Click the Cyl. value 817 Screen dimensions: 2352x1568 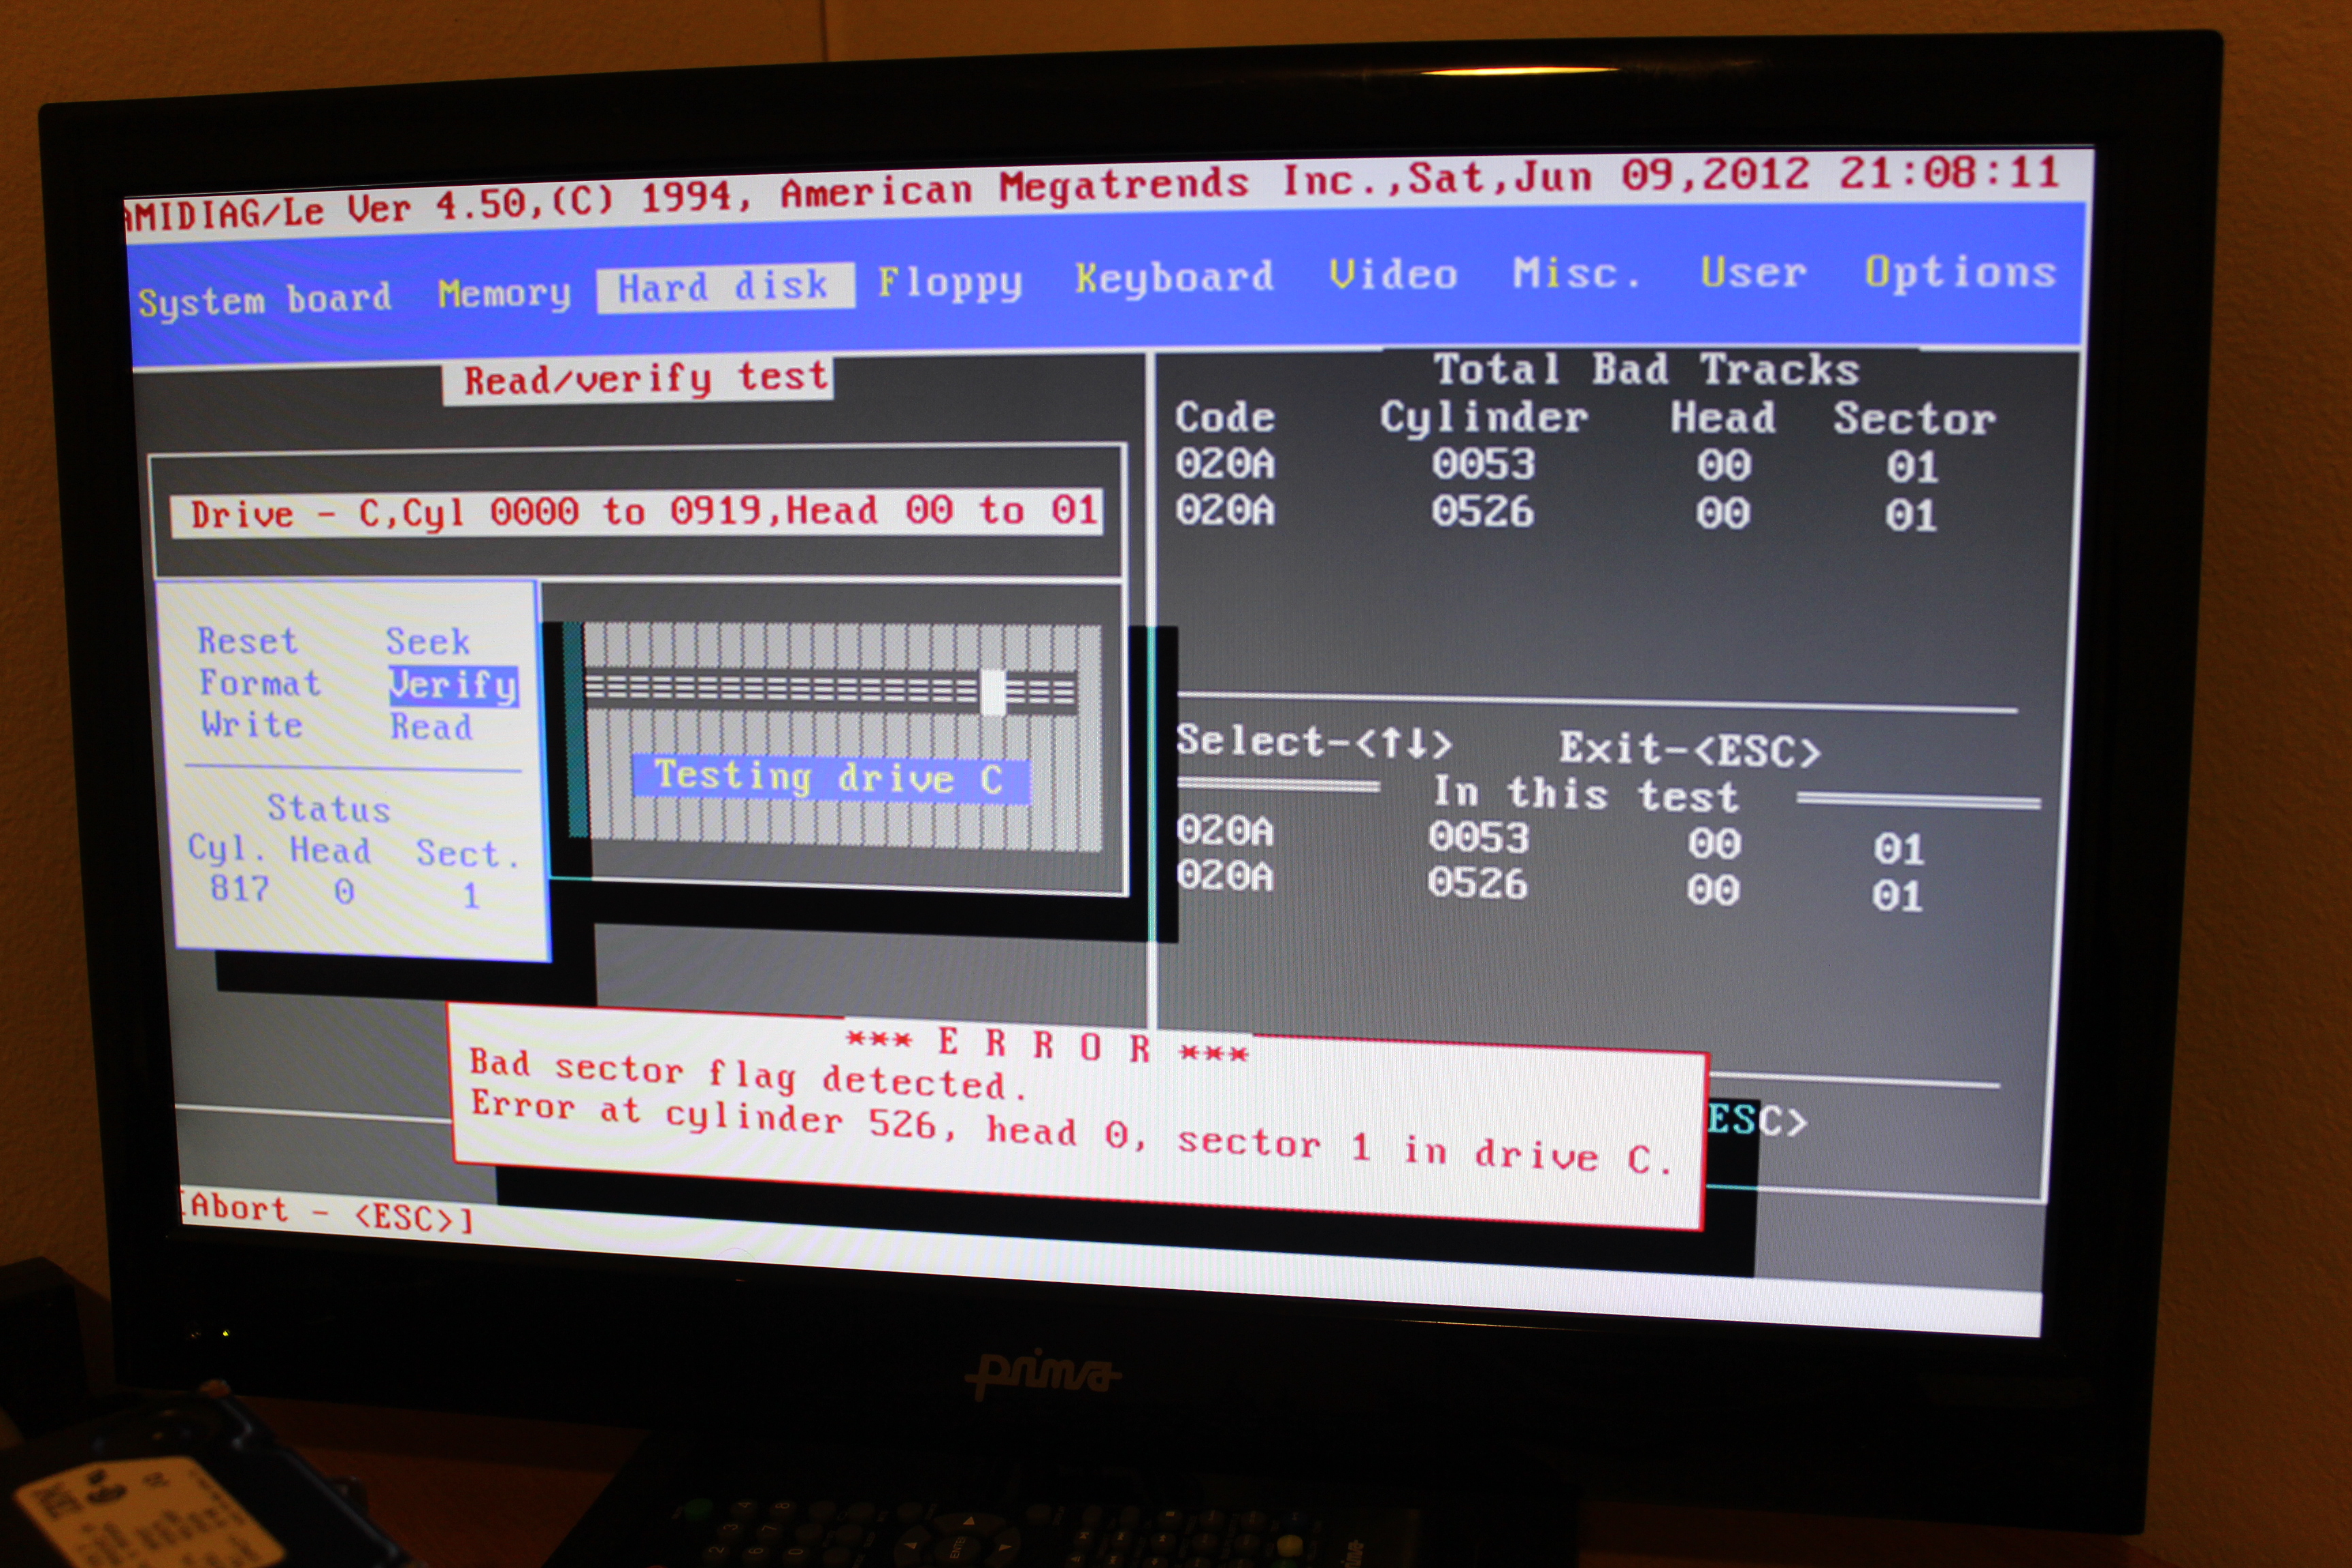point(240,888)
